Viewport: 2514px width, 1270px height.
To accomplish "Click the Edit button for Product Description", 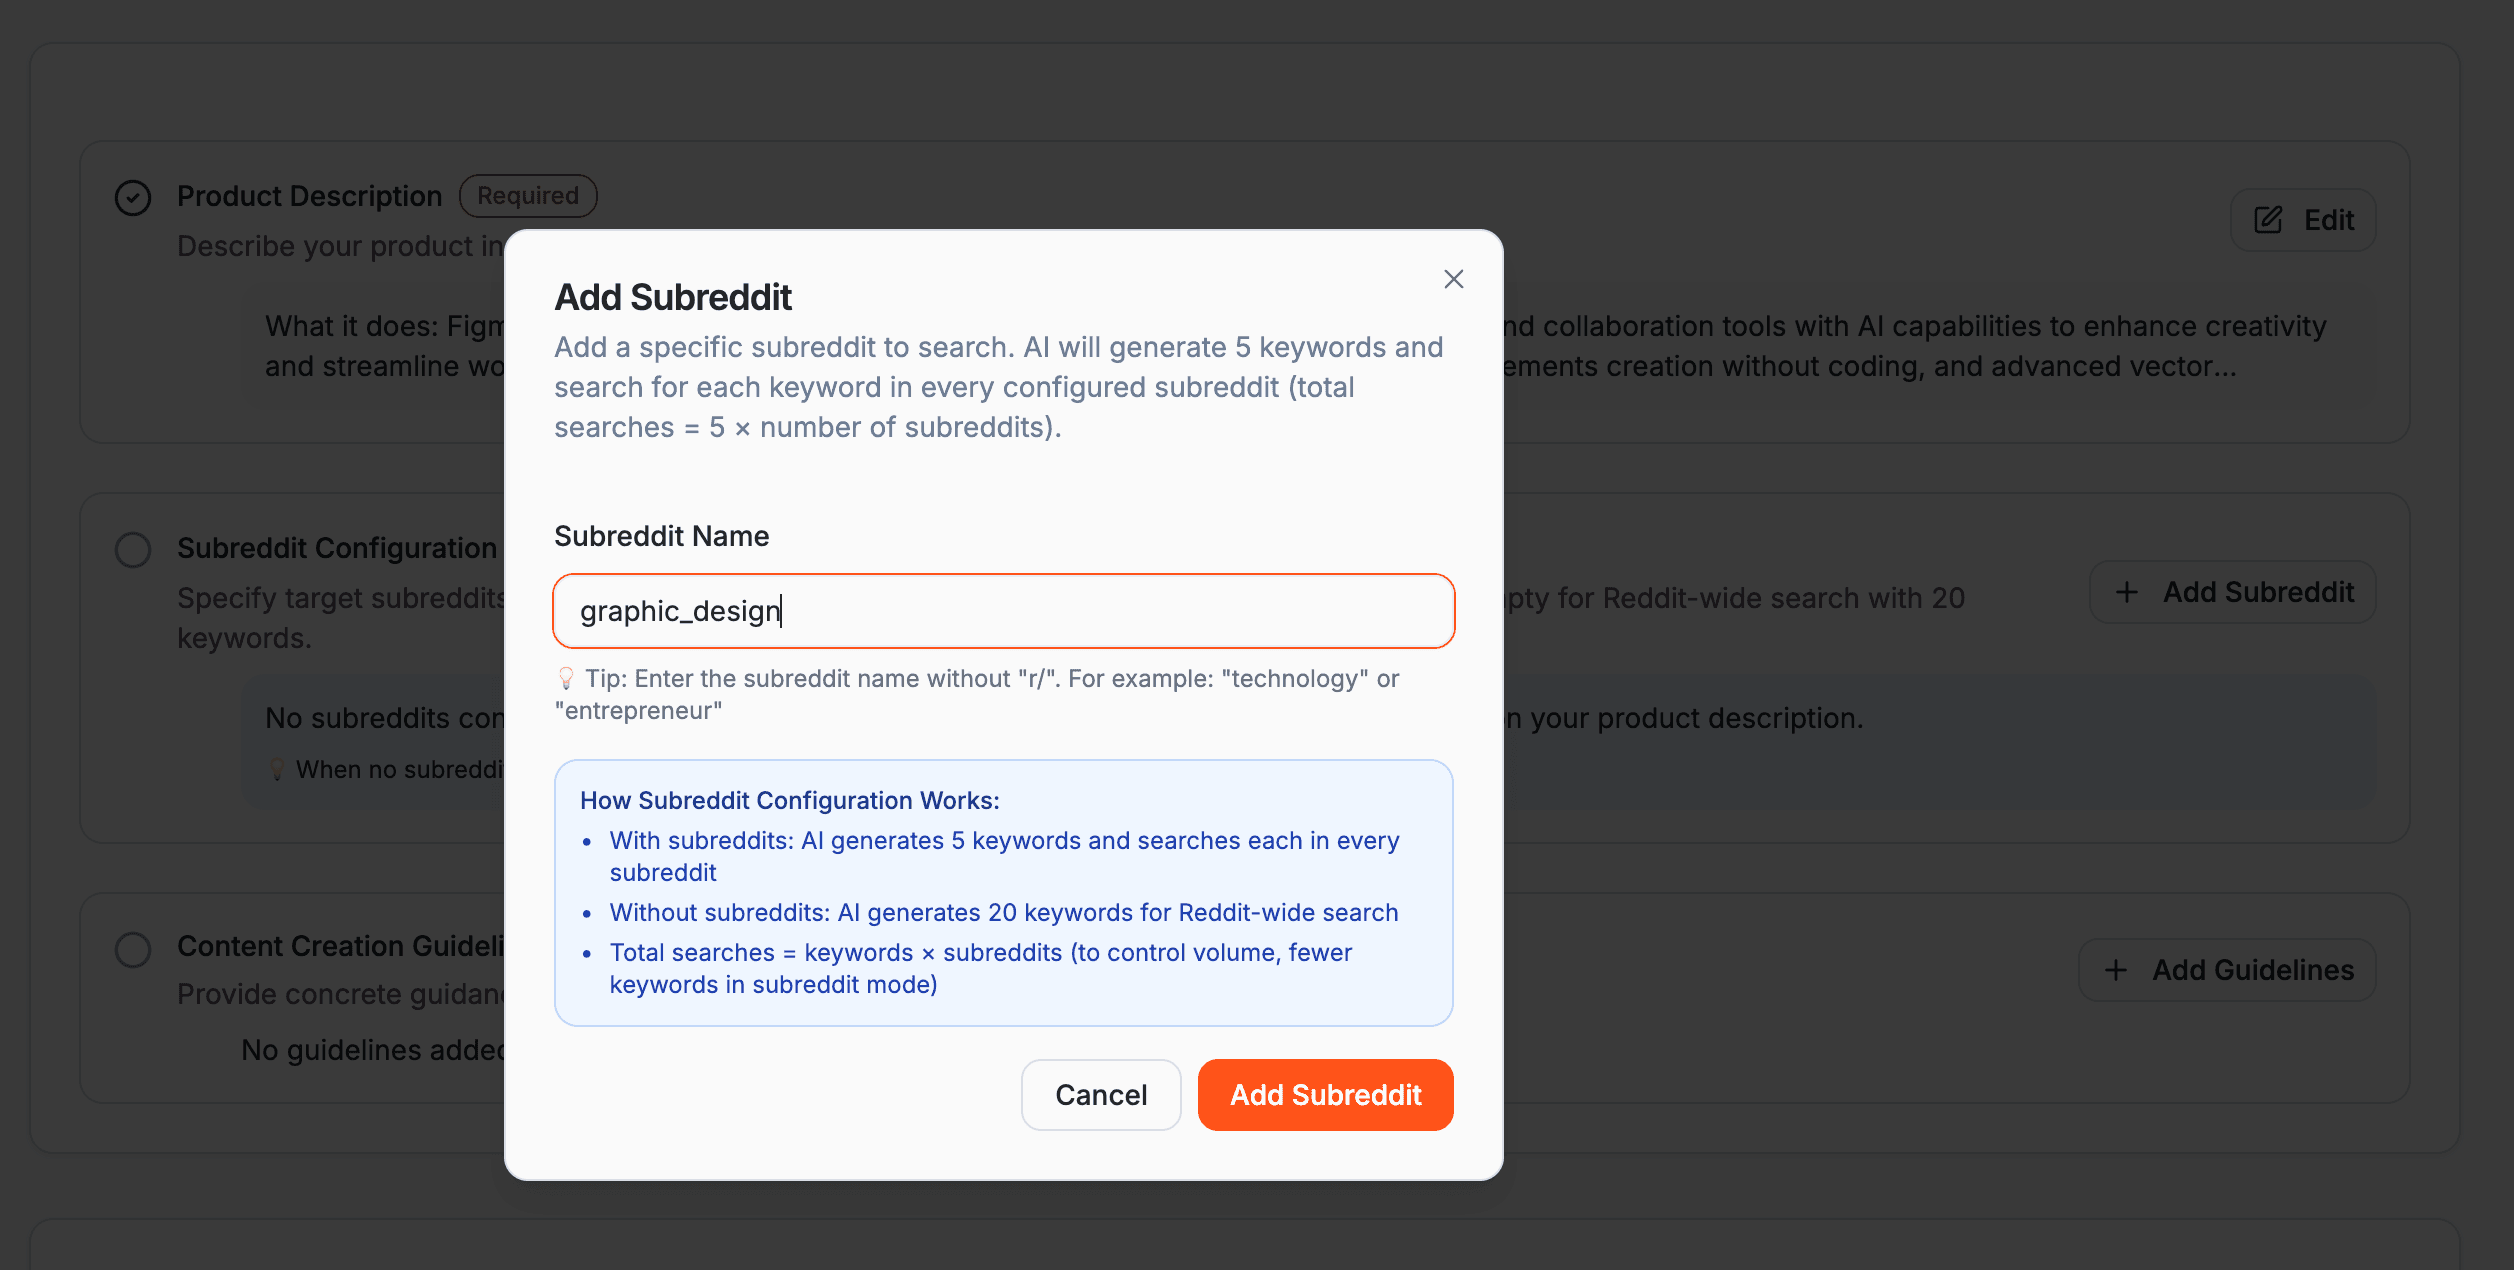I will (2302, 219).
